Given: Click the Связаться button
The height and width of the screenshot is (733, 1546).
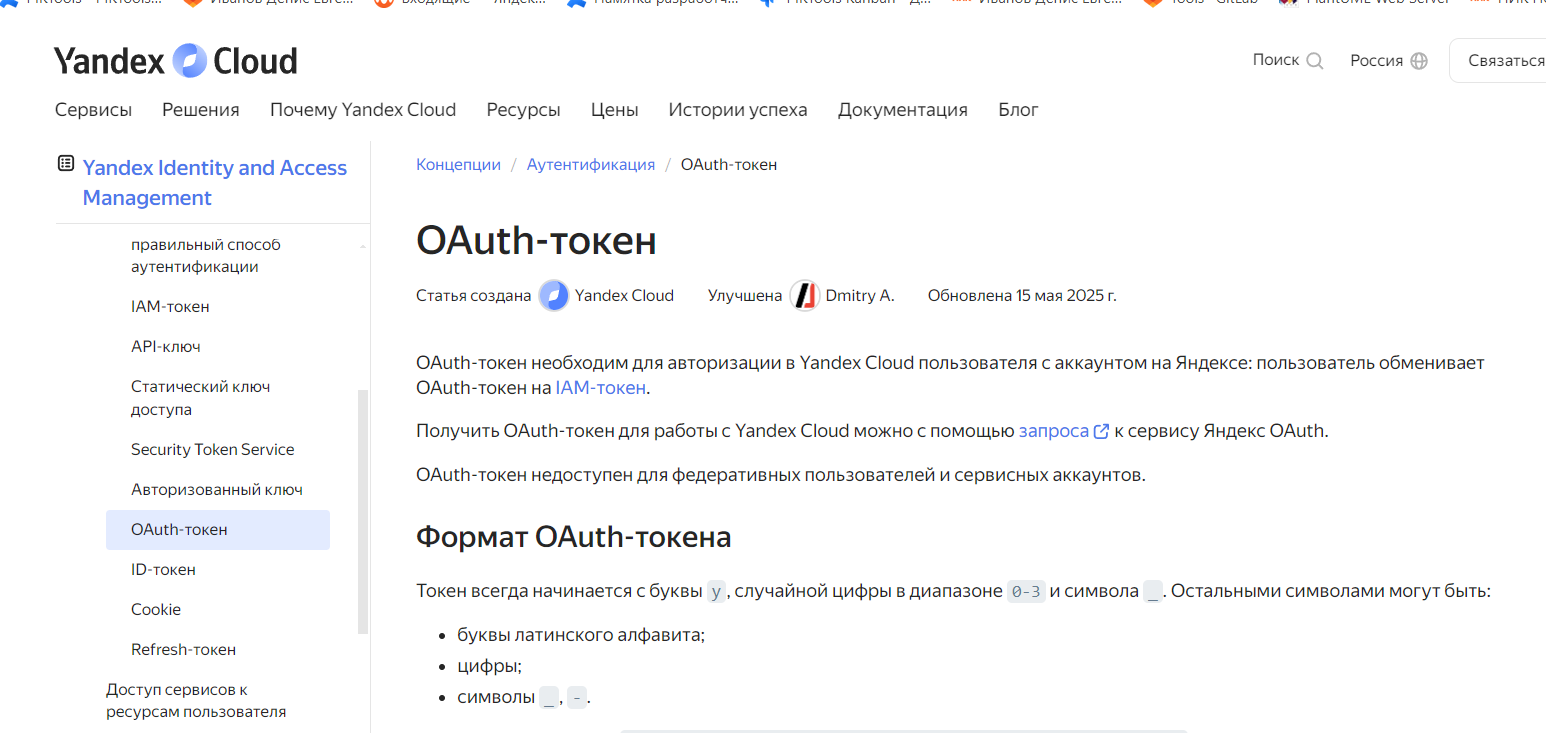Looking at the screenshot, I should 1498,61.
